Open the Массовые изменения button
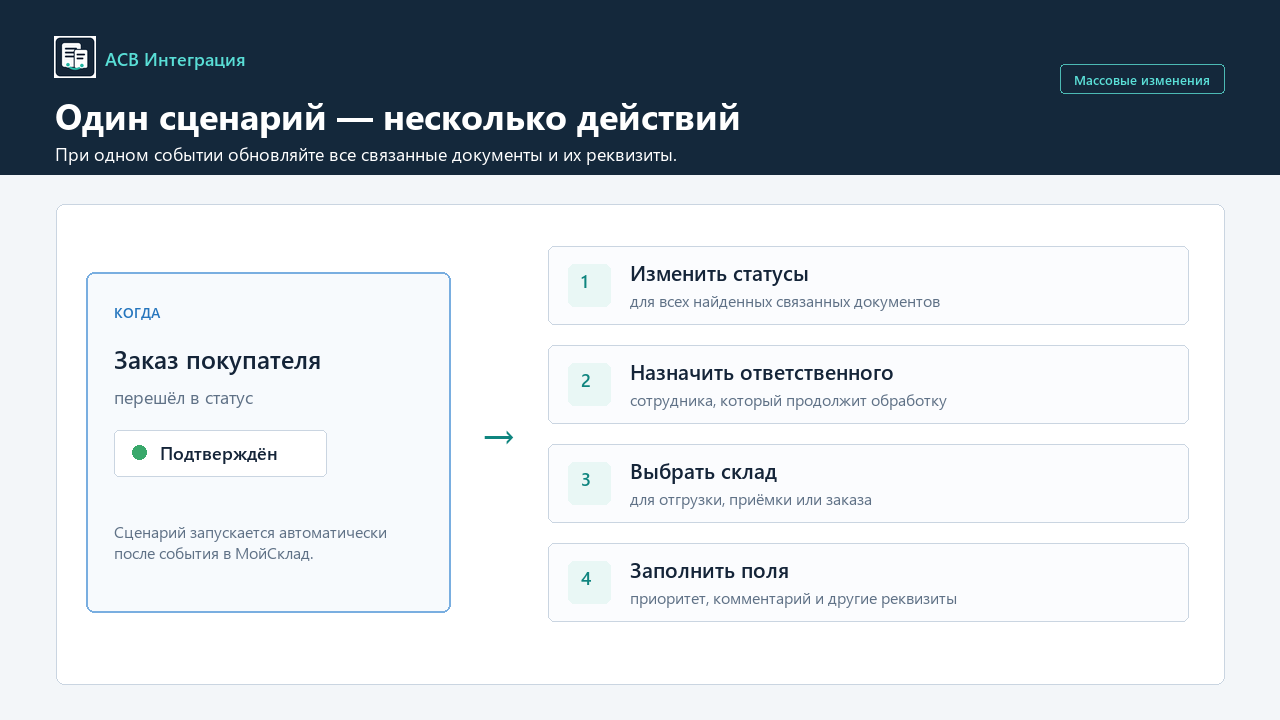 pyautogui.click(x=1142, y=79)
